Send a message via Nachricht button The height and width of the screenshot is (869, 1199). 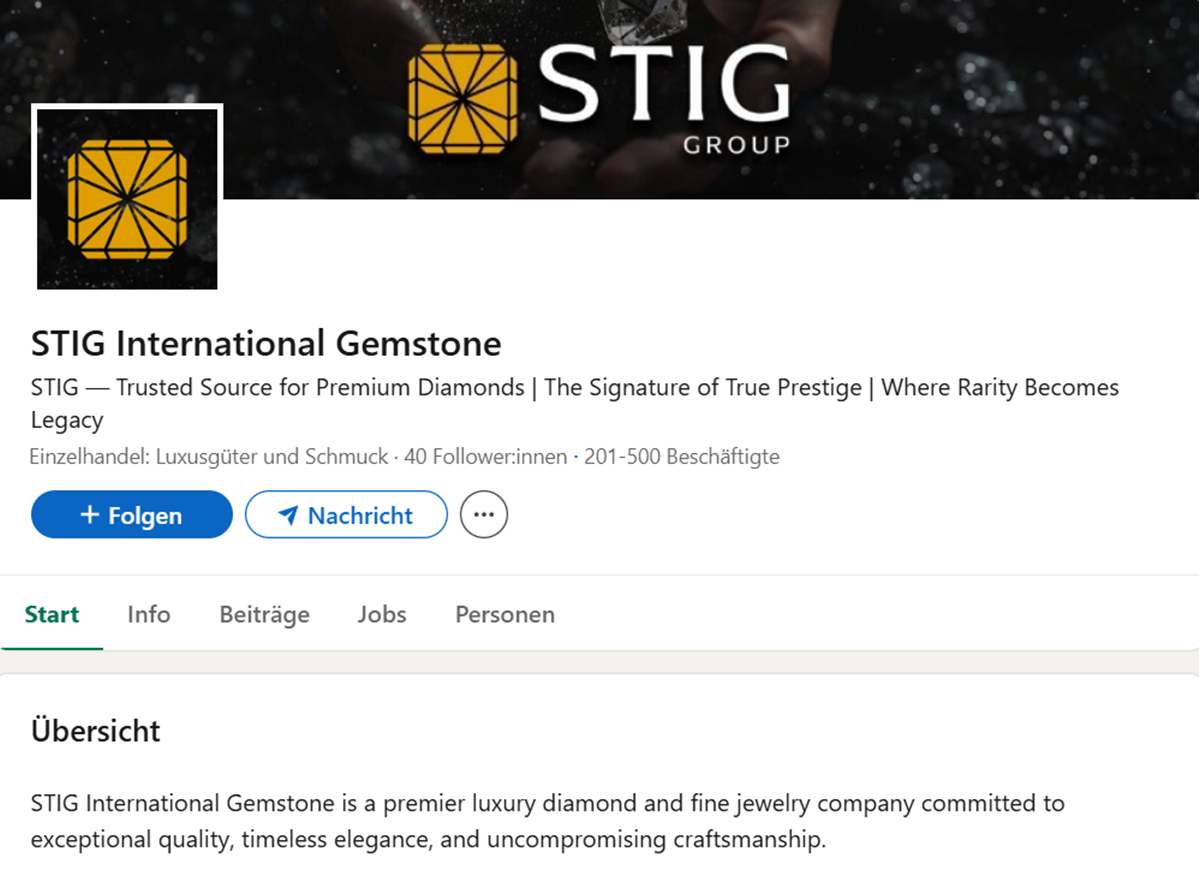click(x=346, y=515)
